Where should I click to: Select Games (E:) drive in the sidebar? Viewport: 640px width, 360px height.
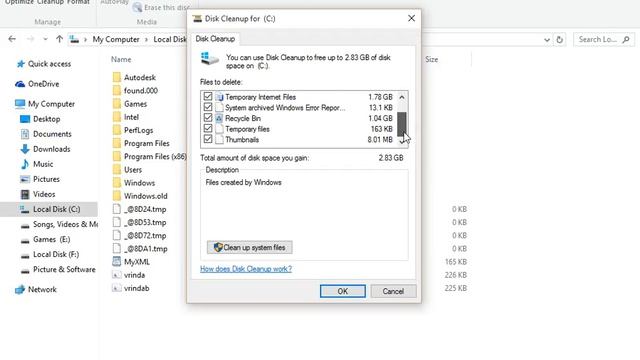(x=45, y=239)
